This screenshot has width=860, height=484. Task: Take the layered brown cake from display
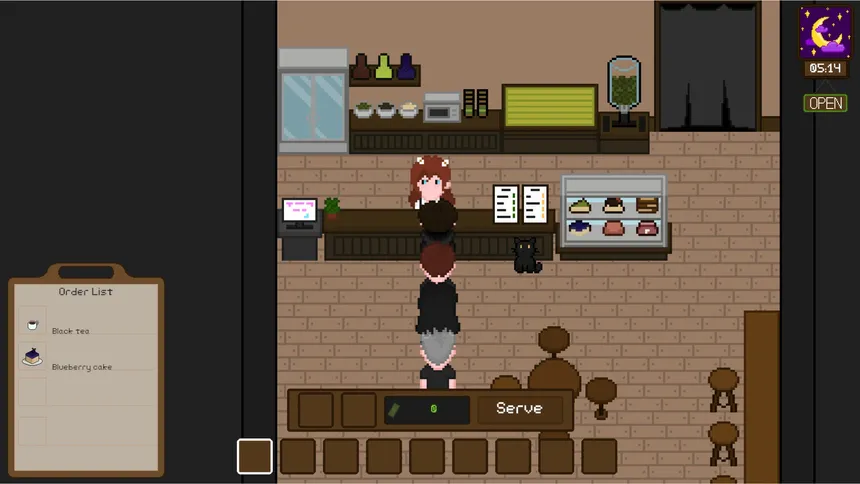[647, 205]
